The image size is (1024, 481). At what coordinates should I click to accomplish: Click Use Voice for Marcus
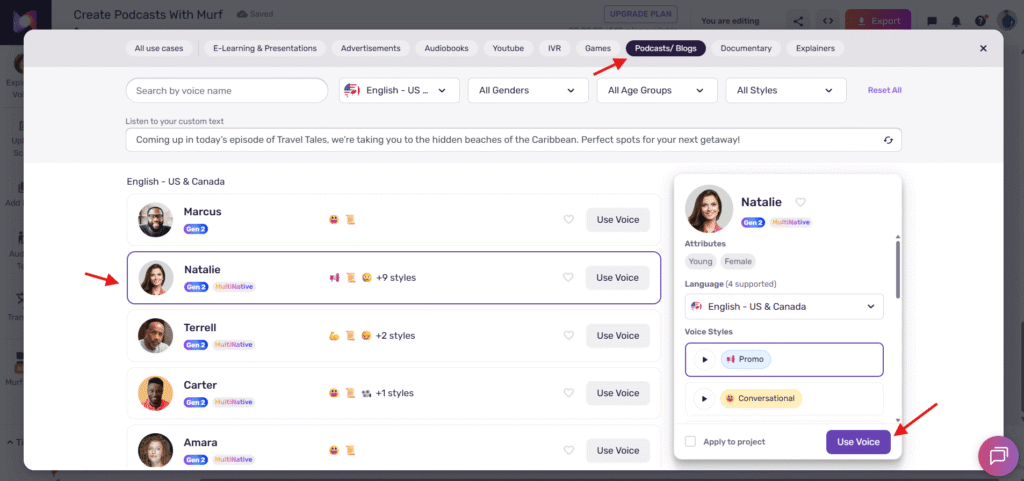tap(618, 219)
